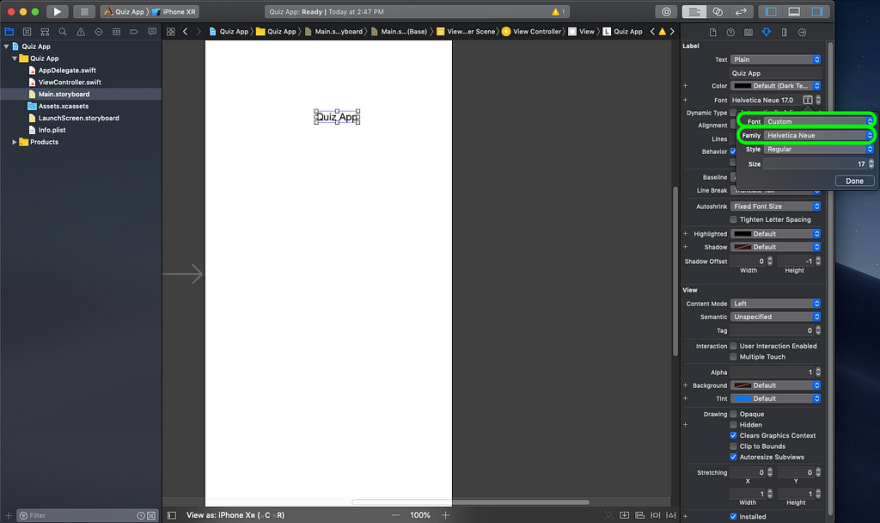Zoom in the storyboard canvas
Screen dimensions: 880x523
[445, 515]
